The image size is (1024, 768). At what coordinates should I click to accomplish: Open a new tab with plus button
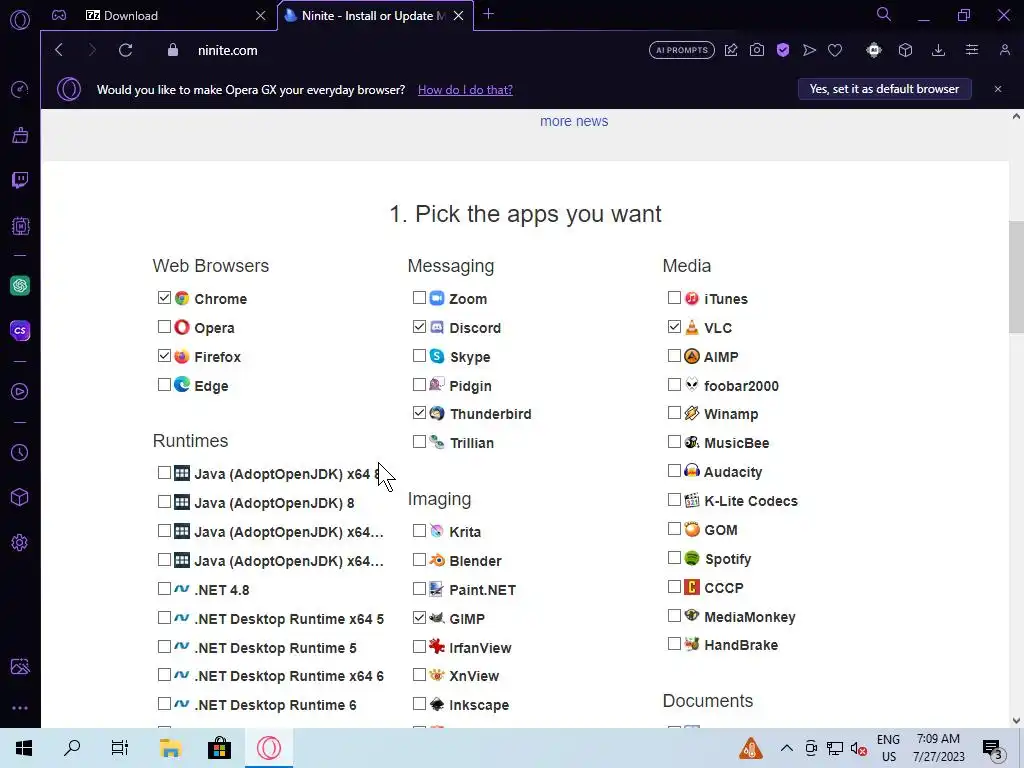[488, 14]
